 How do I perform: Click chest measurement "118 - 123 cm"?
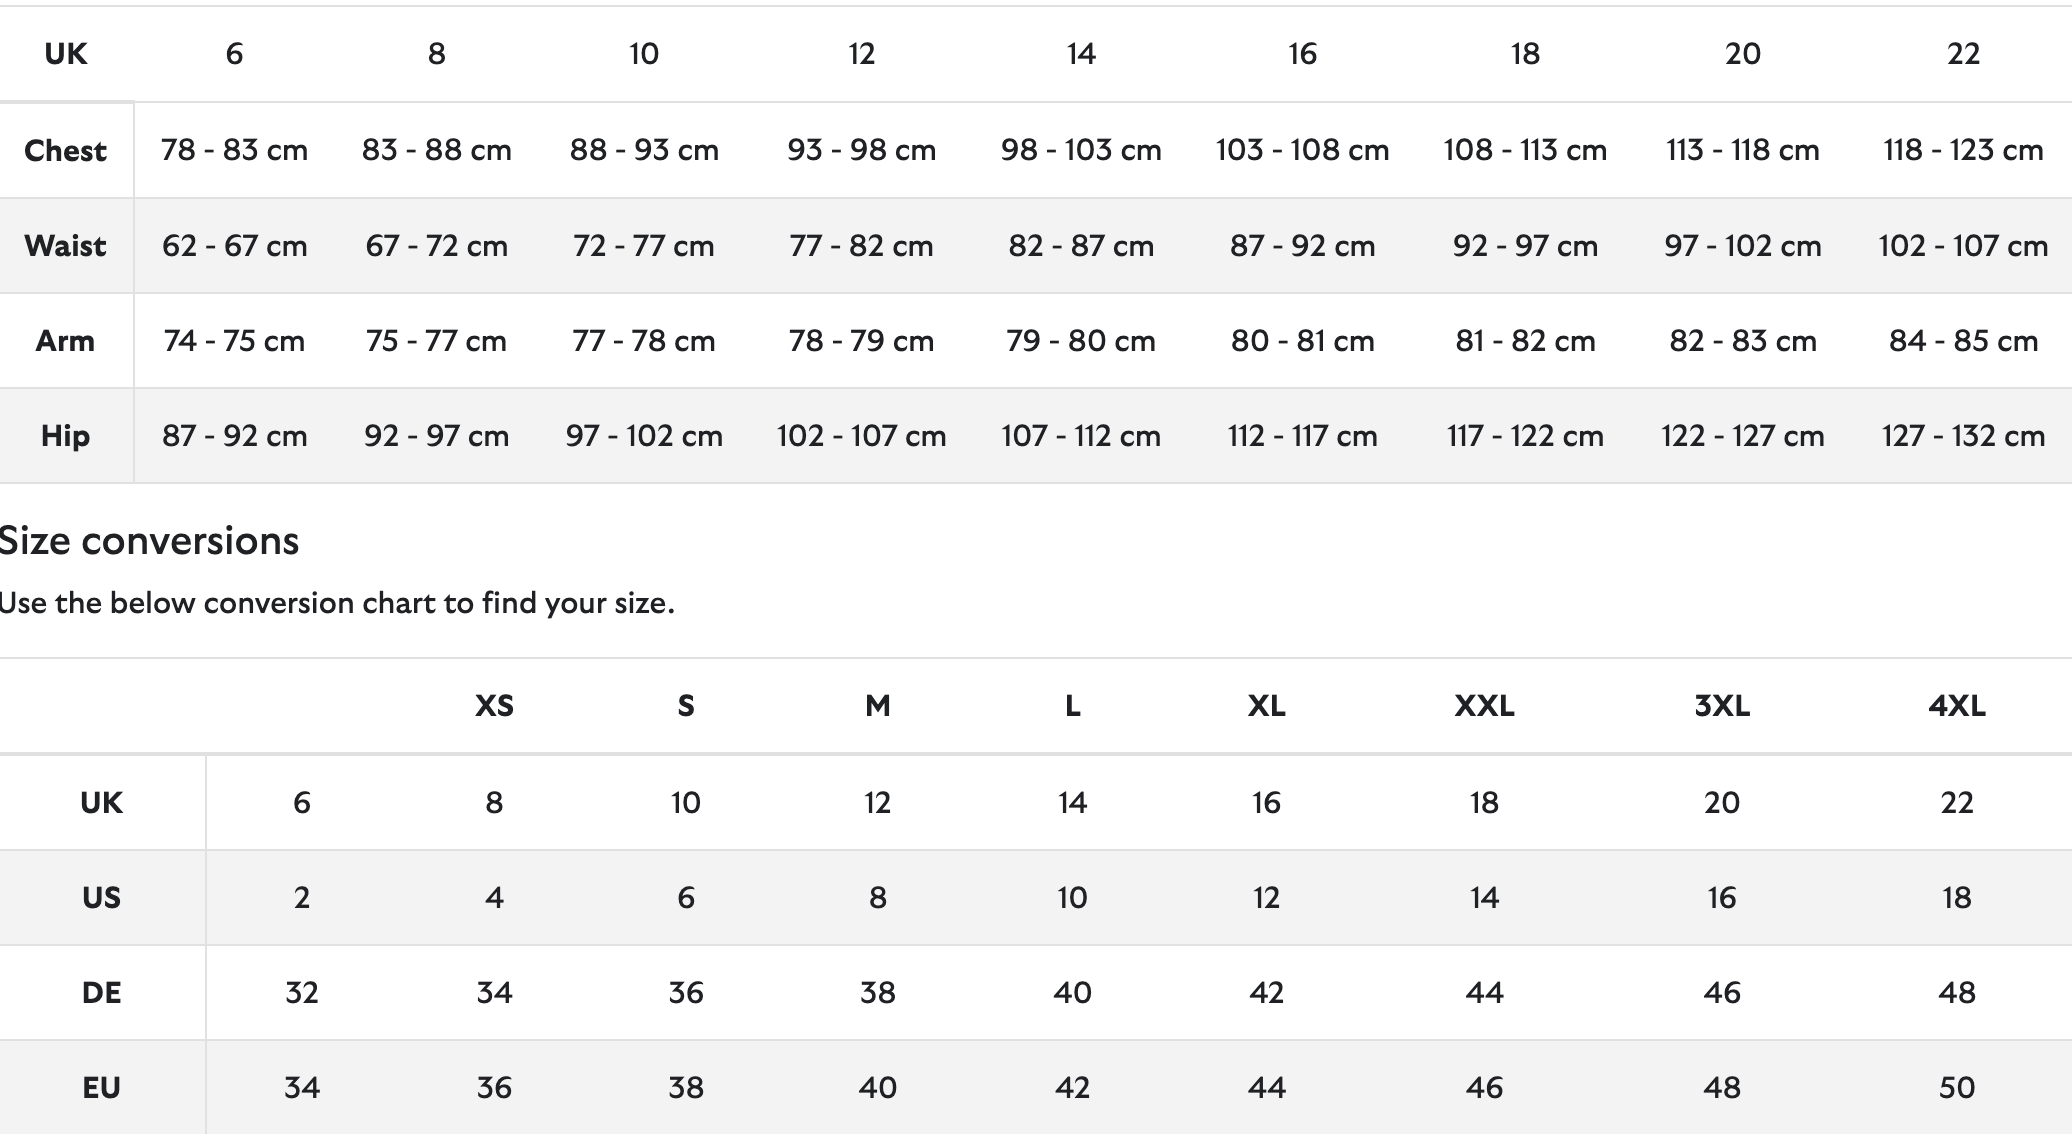click(1963, 151)
